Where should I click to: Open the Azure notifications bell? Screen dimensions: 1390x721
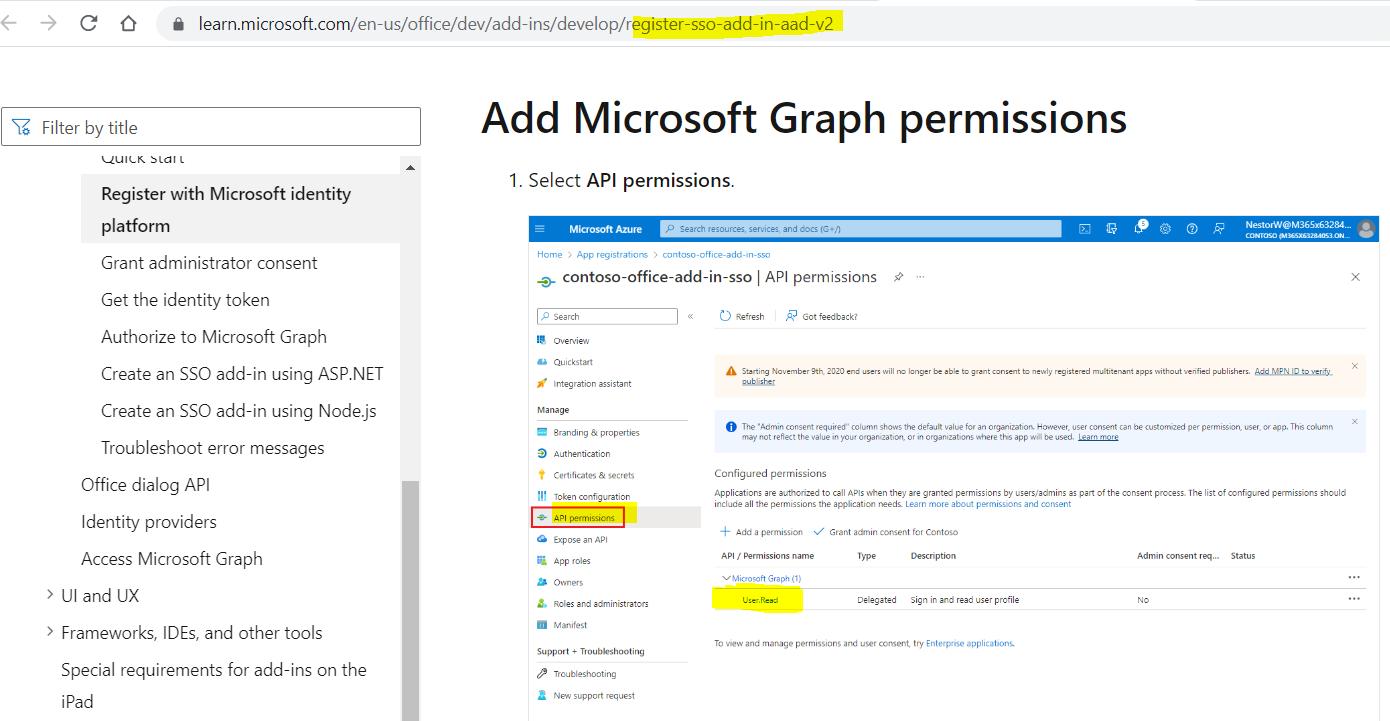1139,229
